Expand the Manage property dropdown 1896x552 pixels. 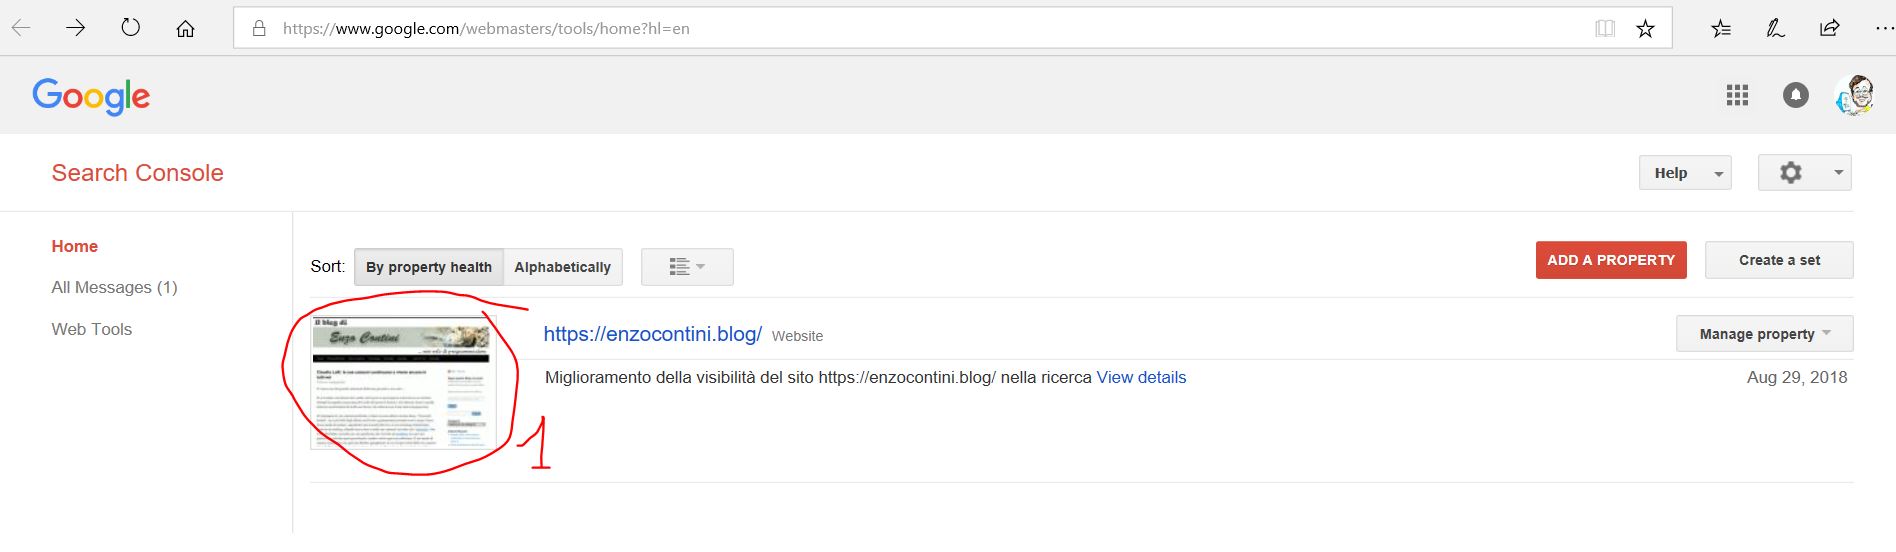[1764, 334]
